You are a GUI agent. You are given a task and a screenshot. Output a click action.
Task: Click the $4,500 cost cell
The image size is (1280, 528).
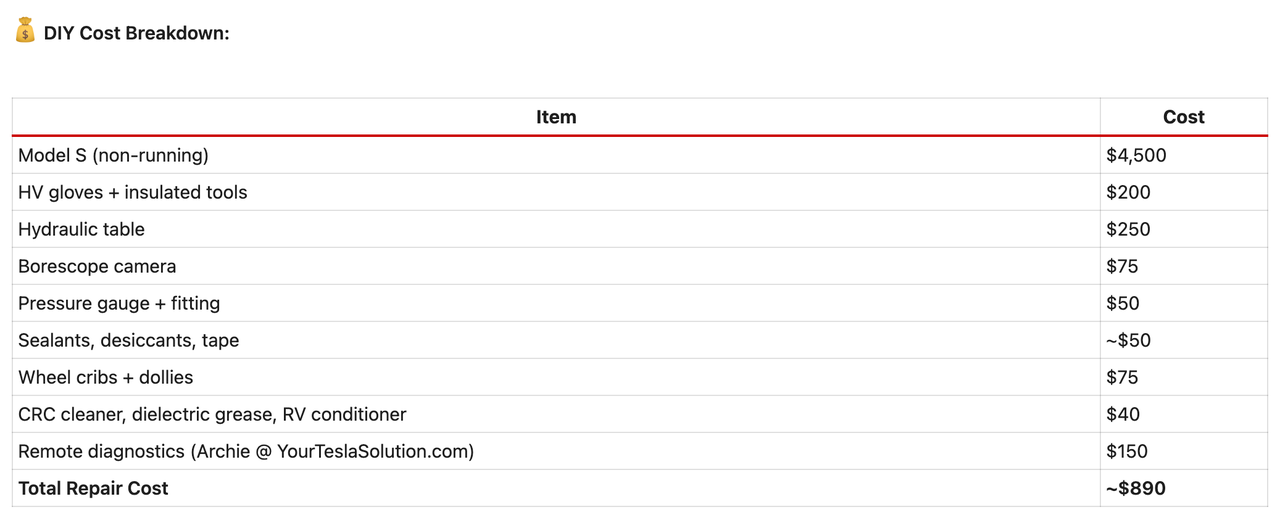1136,155
